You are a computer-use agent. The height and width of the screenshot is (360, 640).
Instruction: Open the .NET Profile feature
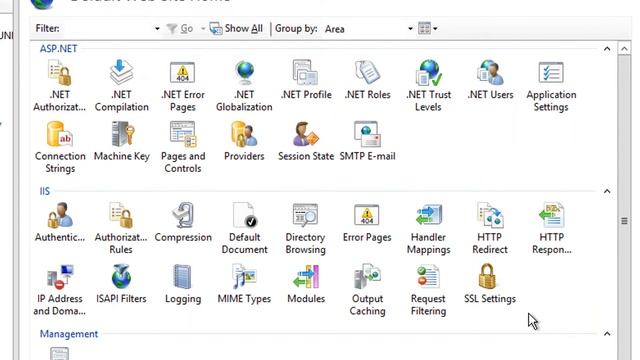click(x=306, y=80)
